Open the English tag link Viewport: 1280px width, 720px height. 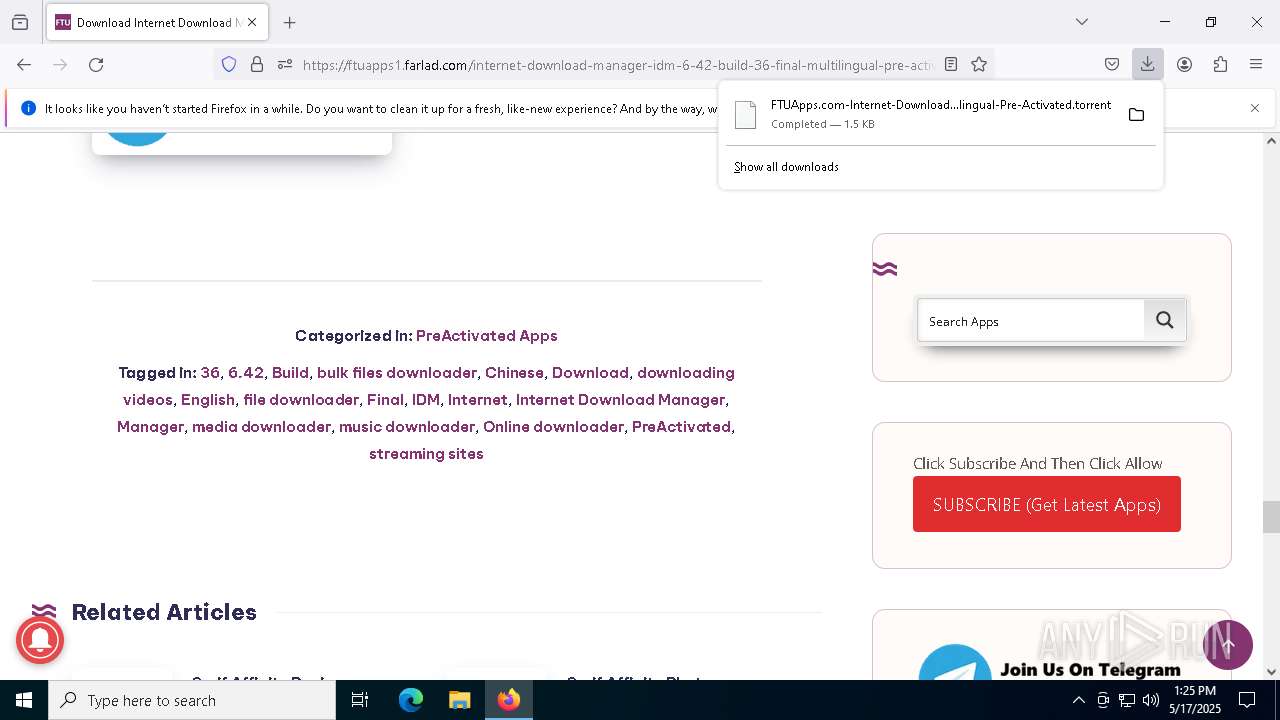point(208,400)
